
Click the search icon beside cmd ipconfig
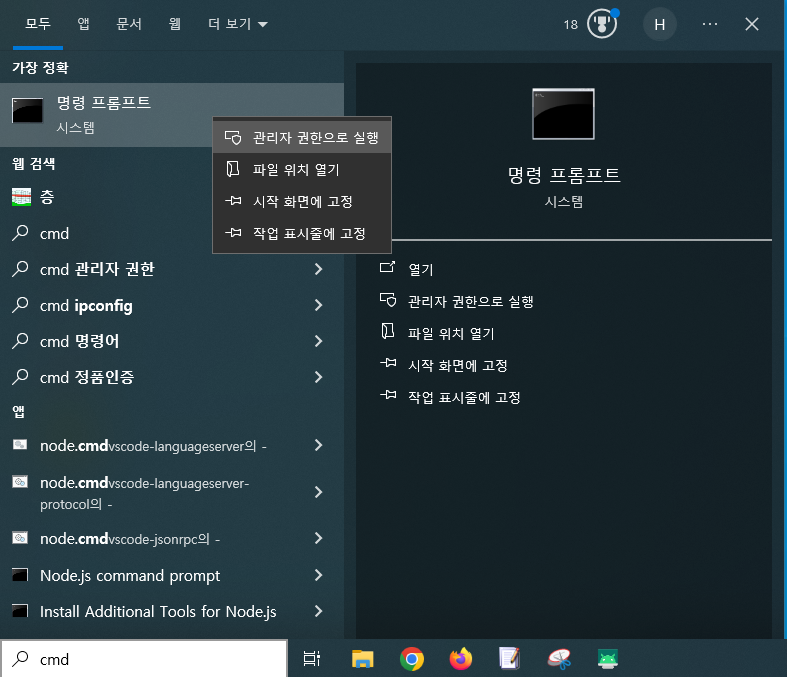click(x=20, y=305)
